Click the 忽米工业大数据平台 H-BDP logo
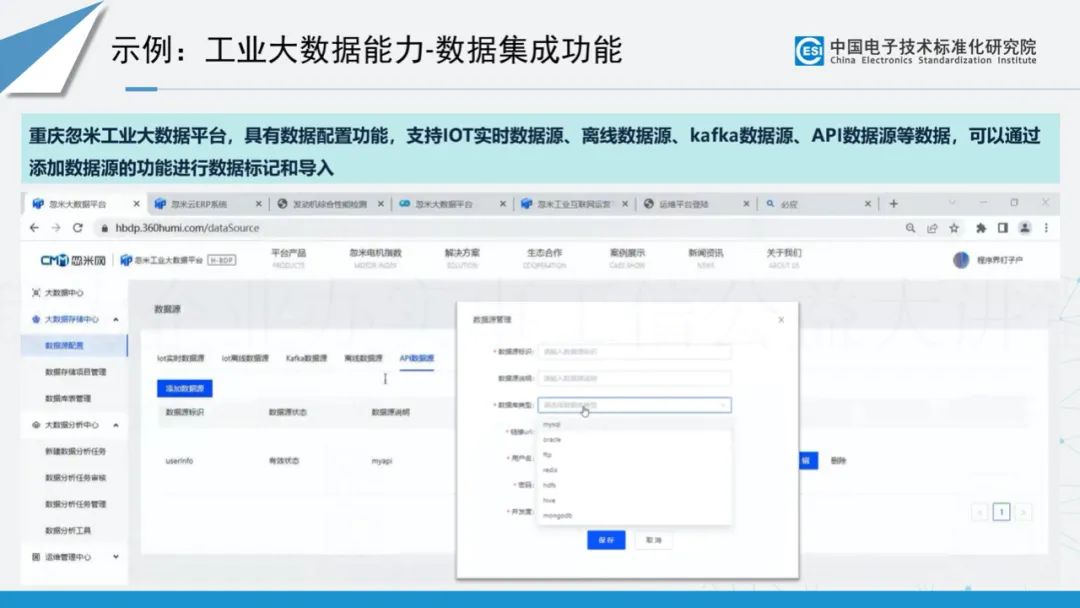This screenshot has width=1080, height=608. 178,260
